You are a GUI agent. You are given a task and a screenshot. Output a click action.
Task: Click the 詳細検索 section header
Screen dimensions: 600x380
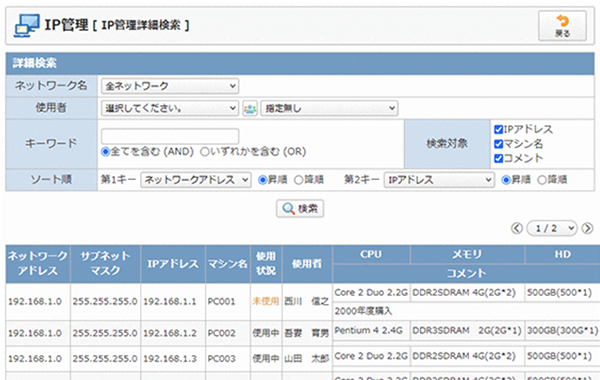point(300,63)
